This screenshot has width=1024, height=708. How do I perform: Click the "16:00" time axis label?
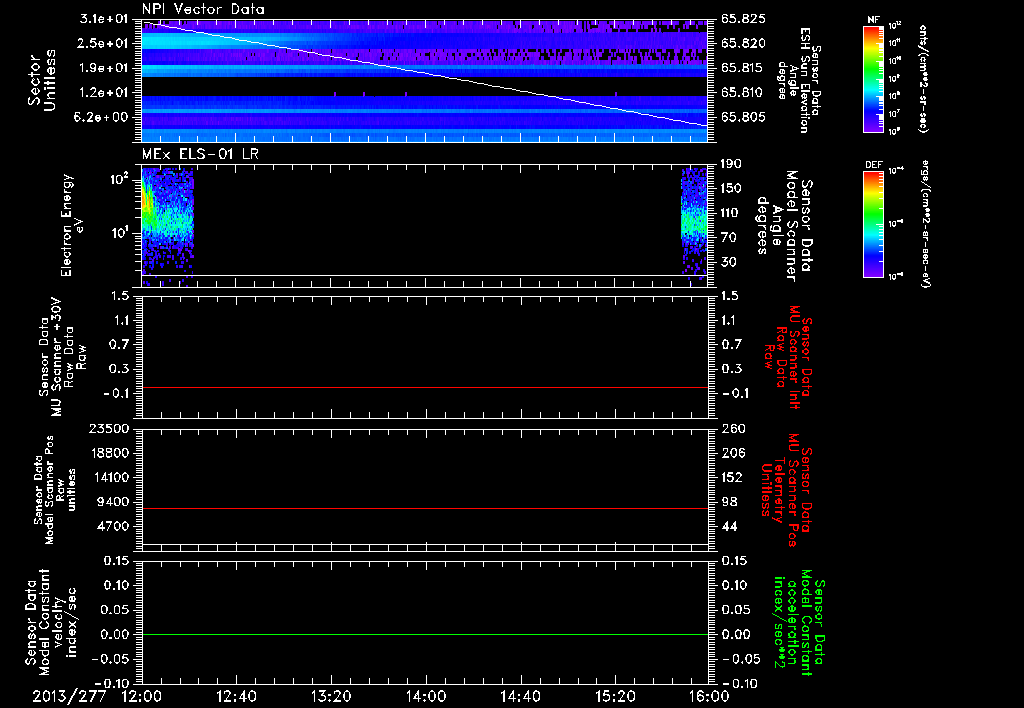709,696
